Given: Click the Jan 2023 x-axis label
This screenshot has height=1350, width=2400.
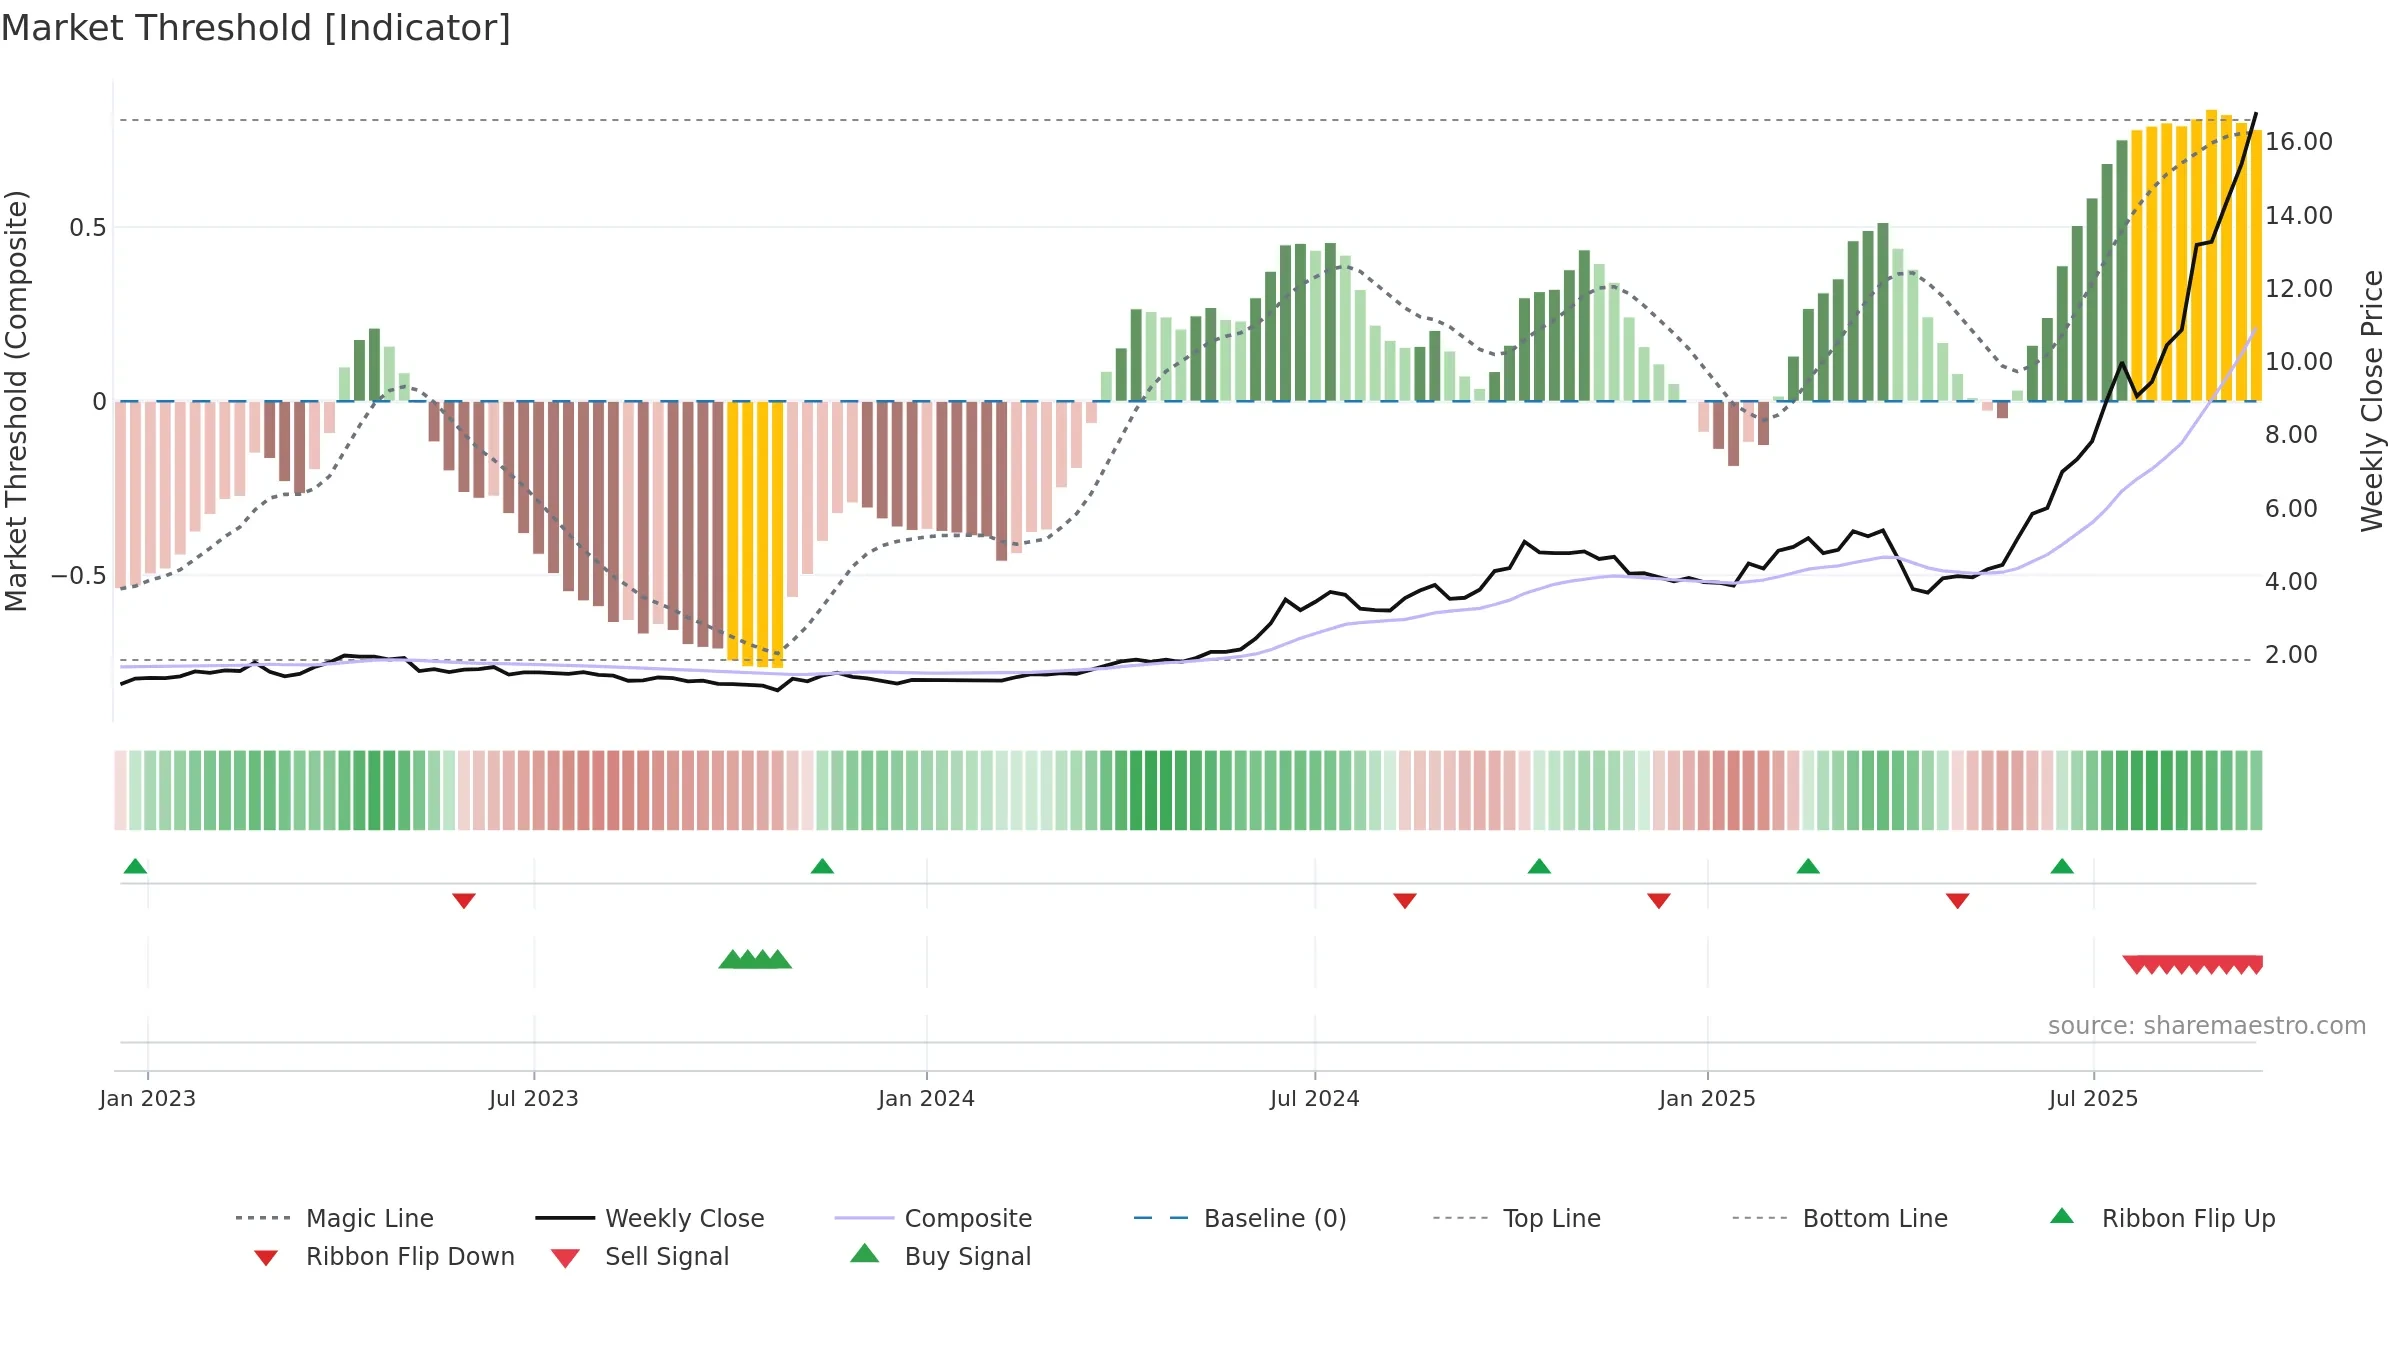Looking at the screenshot, I should tap(148, 1098).
